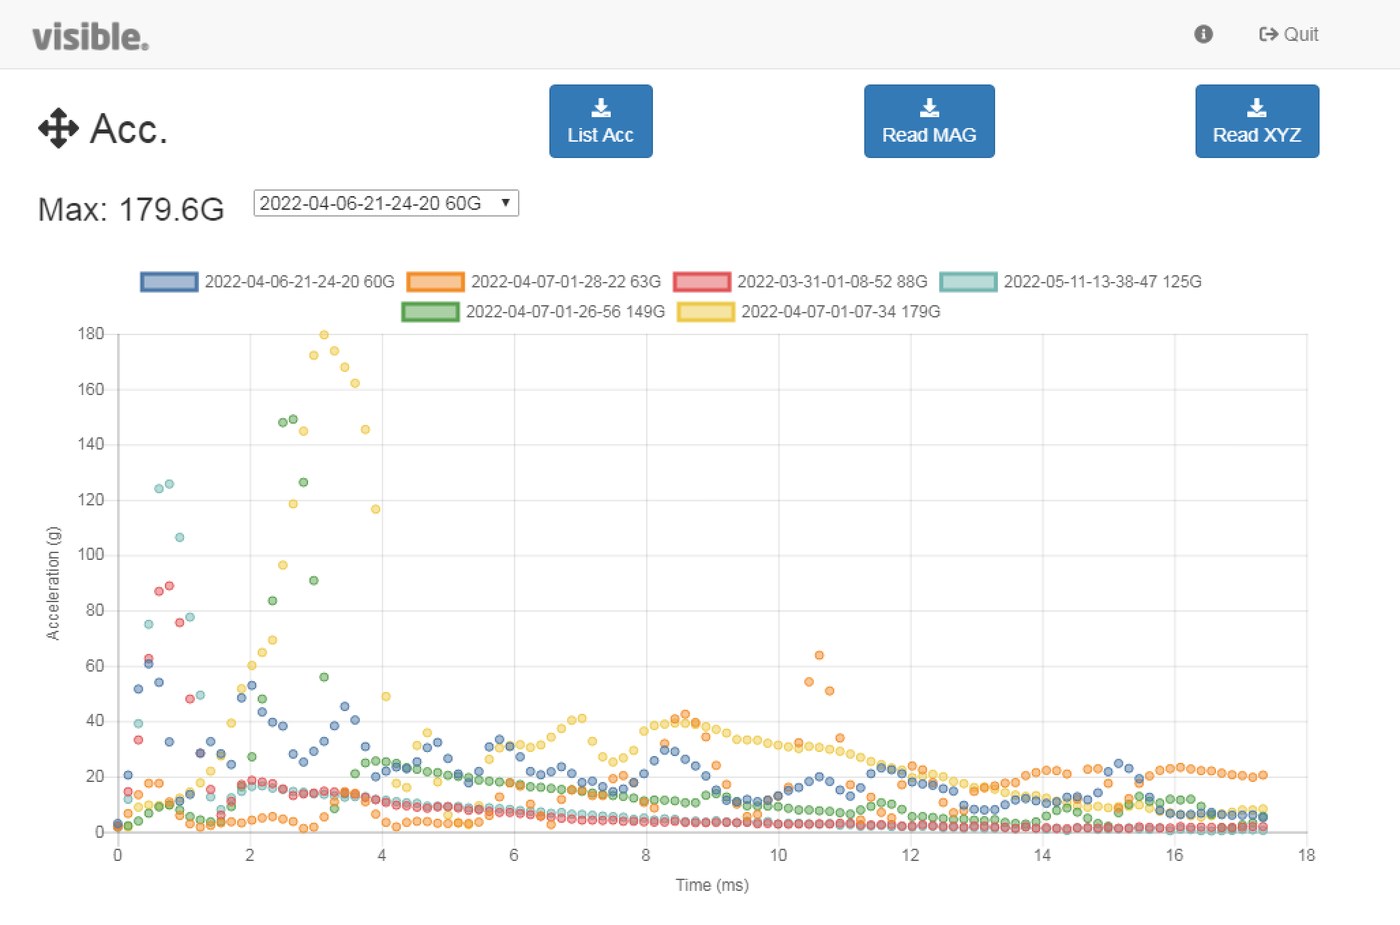The image size is (1400, 925).
Task: Click the Quit link
Action: tap(1288, 34)
